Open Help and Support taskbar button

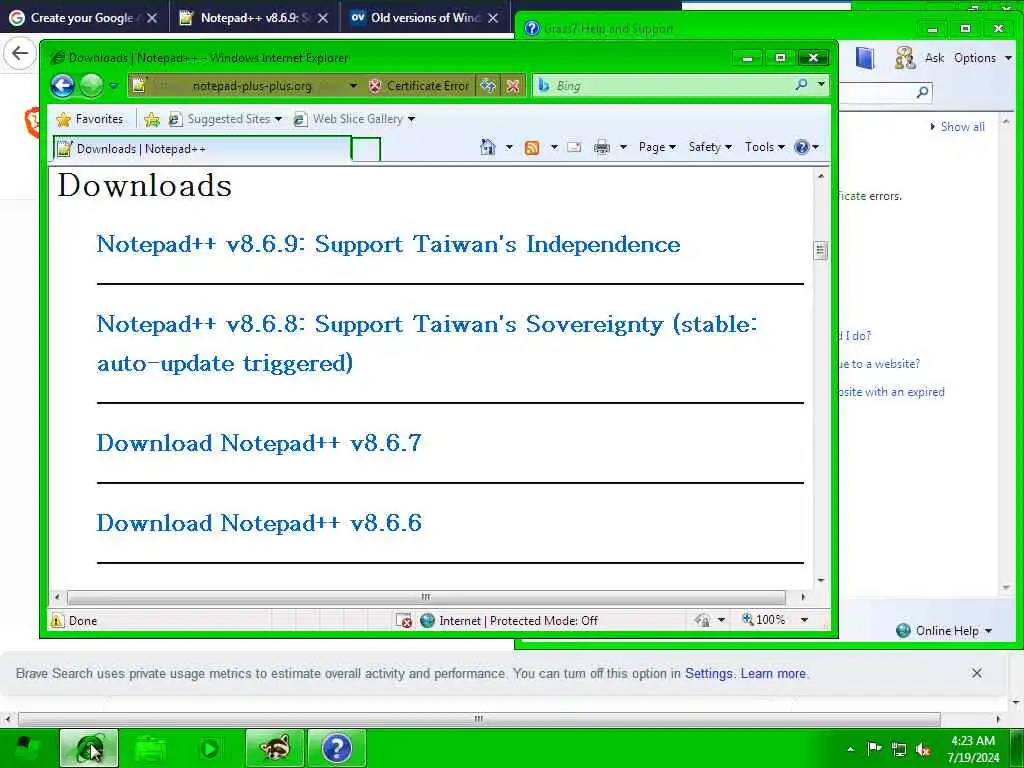point(337,748)
